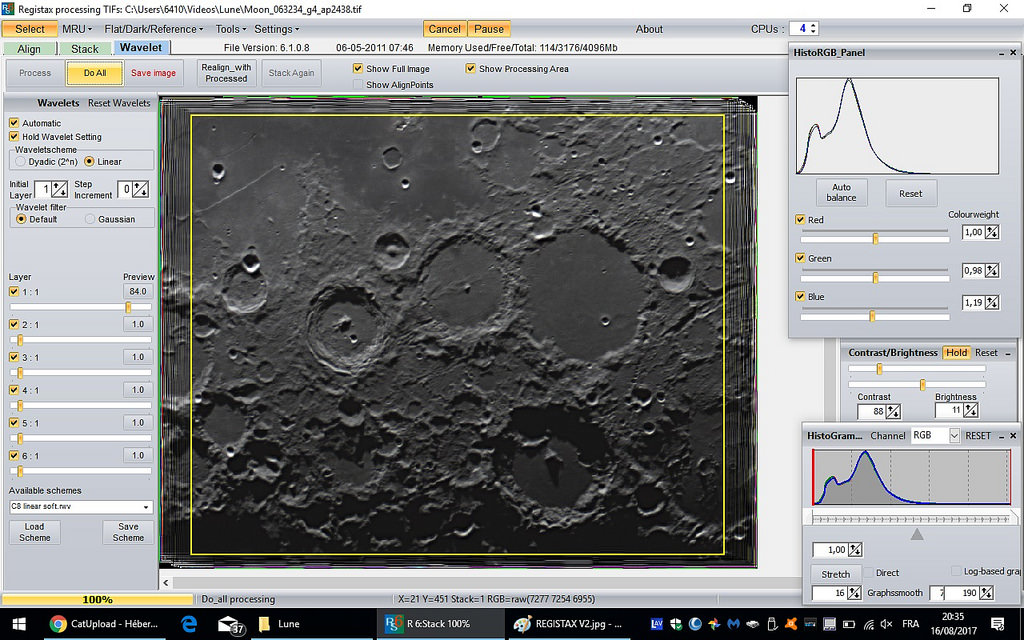
Task: Open Microsoft Edge in the taskbar
Action: pos(188,624)
